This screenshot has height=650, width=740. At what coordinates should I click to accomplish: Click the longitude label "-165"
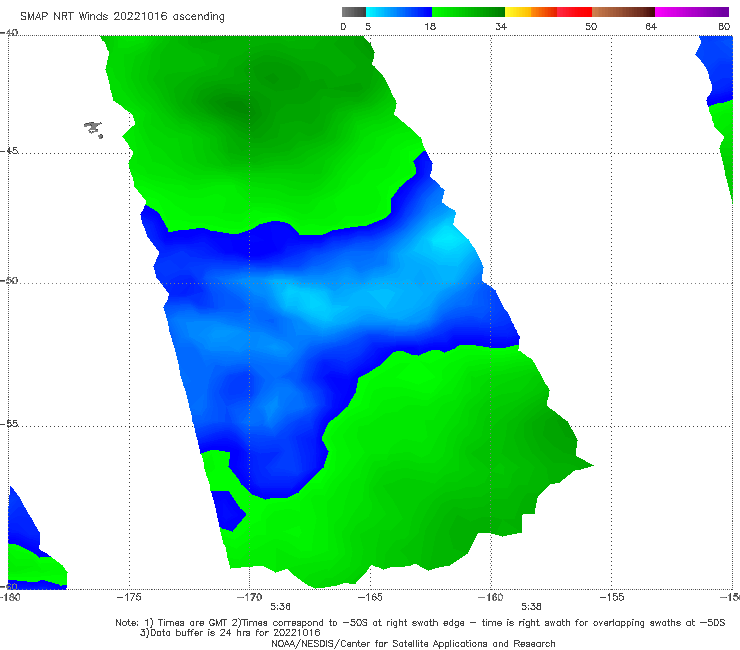click(370, 597)
